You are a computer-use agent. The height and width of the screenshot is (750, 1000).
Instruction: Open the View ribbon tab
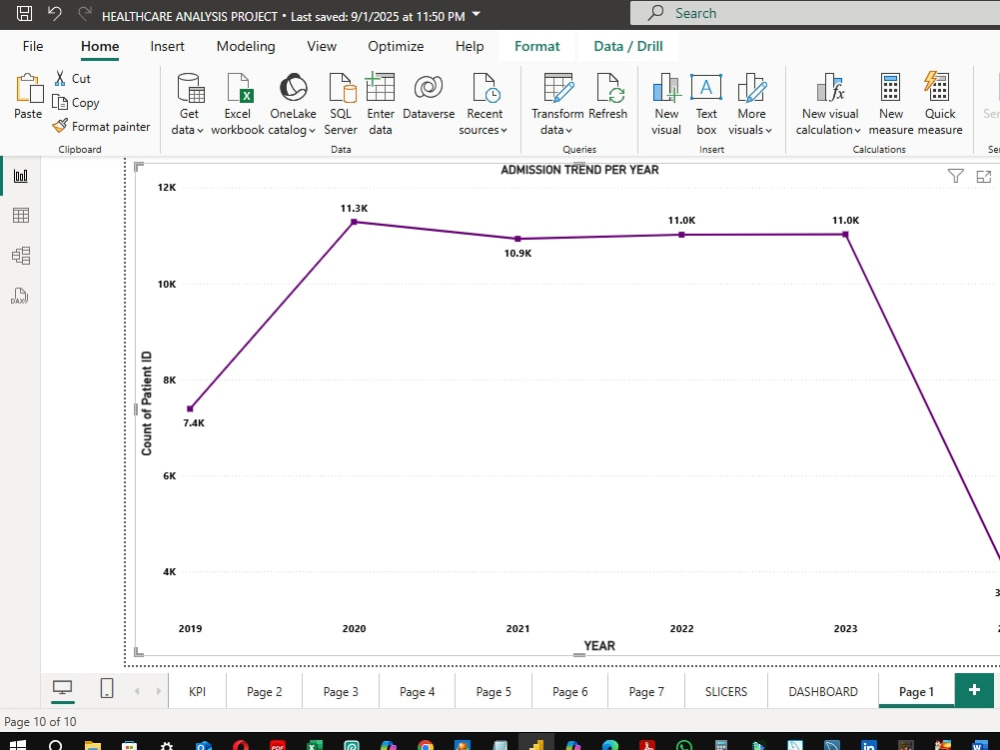coord(321,46)
